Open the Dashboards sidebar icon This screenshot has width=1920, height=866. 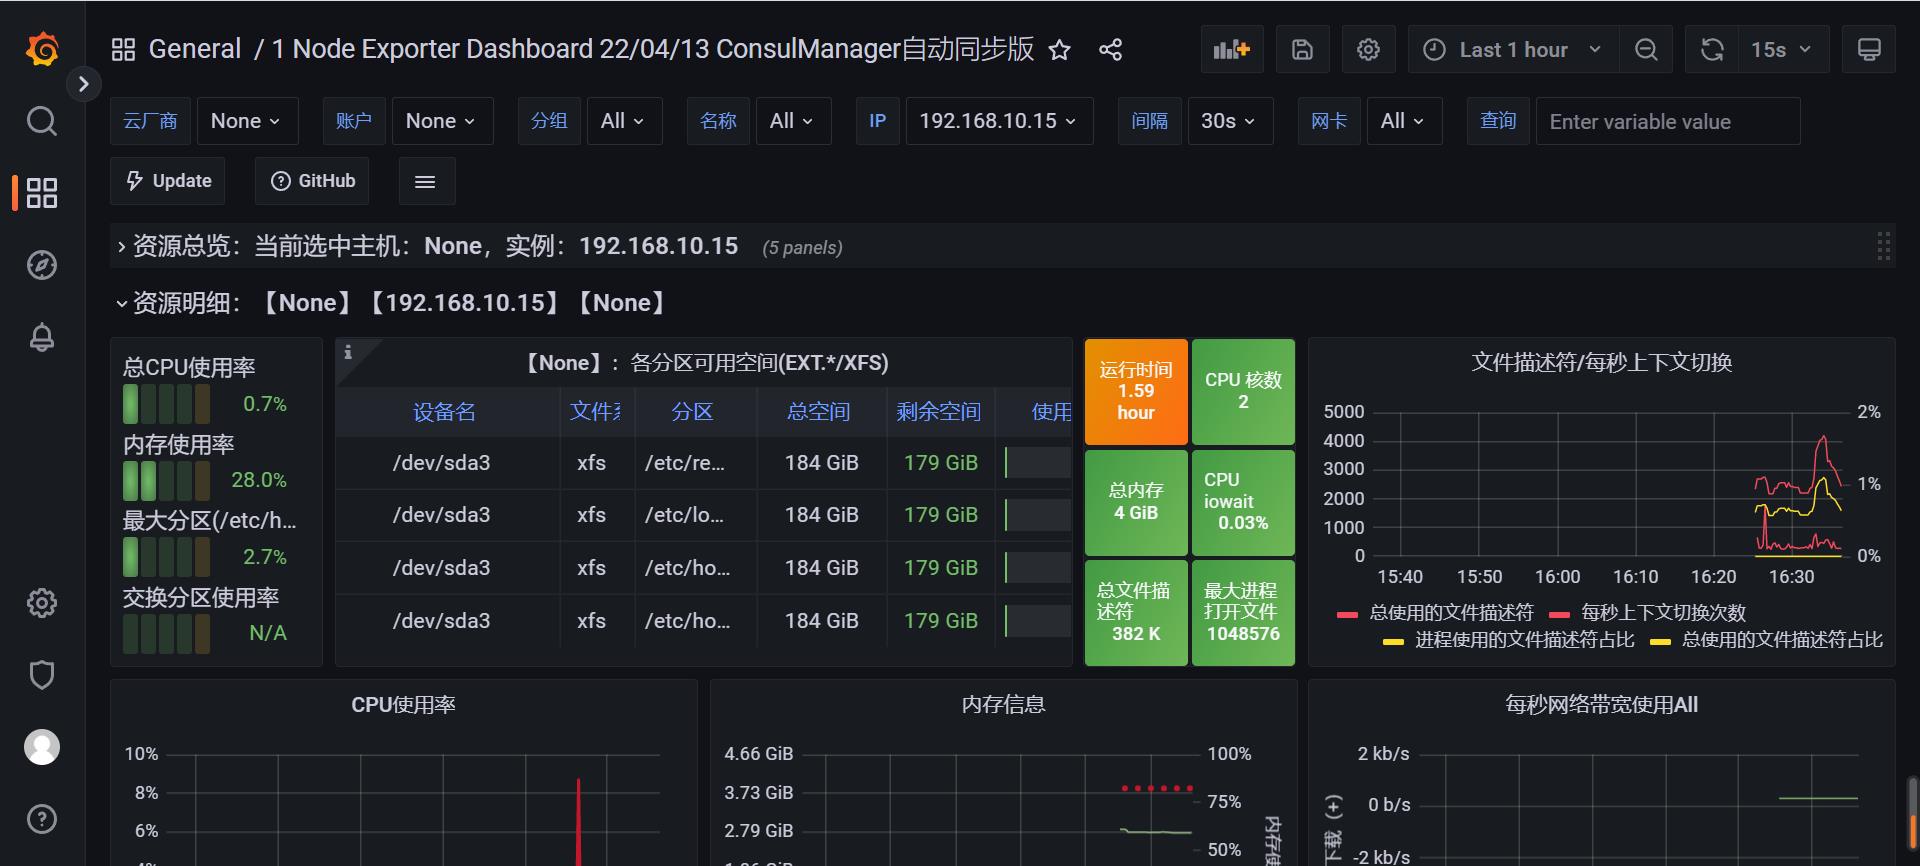pyautogui.click(x=42, y=193)
